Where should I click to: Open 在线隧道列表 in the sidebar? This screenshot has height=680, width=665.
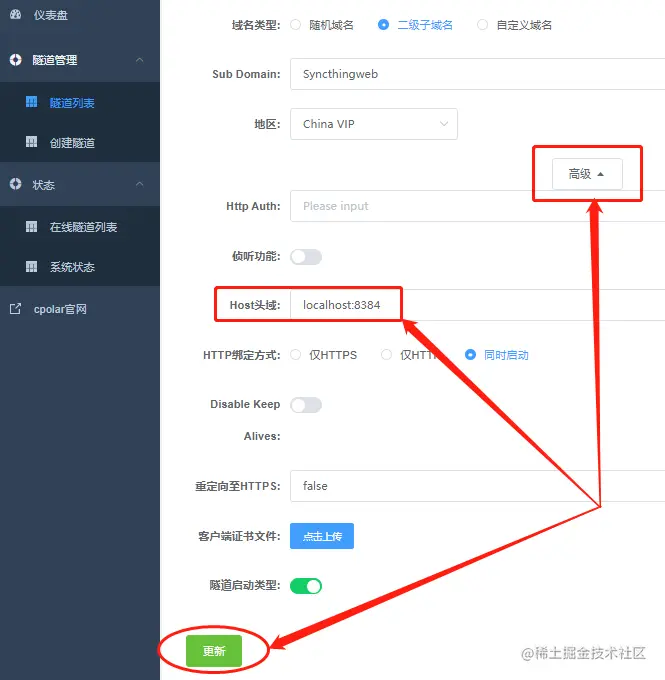coord(83,227)
